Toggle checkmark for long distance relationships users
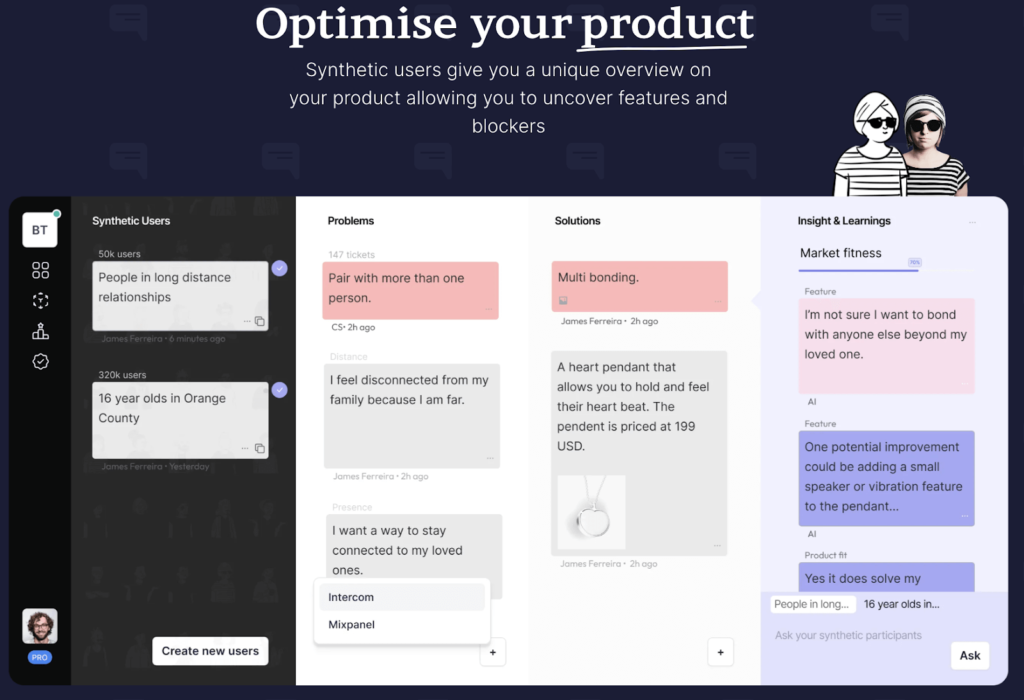The height and width of the screenshot is (700, 1024). tap(280, 268)
